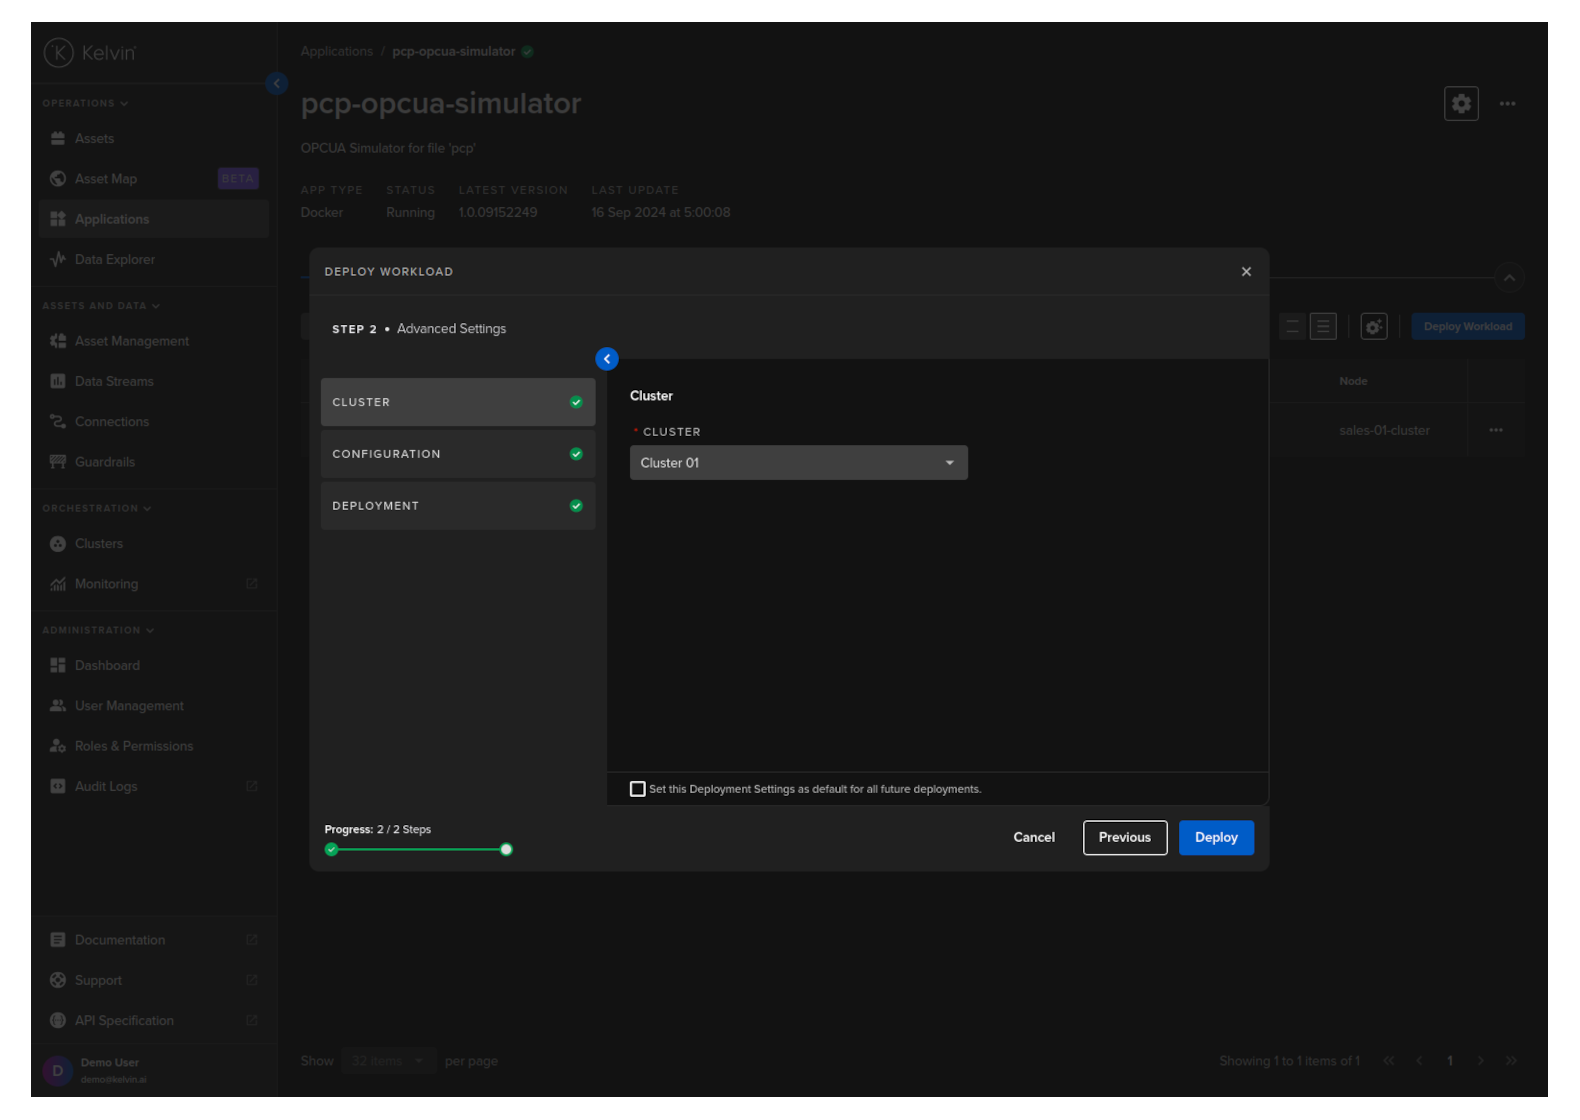Open the application settings gear icon
Image resolution: width=1580 pixels, height=1120 pixels.
pos(1461,104)
